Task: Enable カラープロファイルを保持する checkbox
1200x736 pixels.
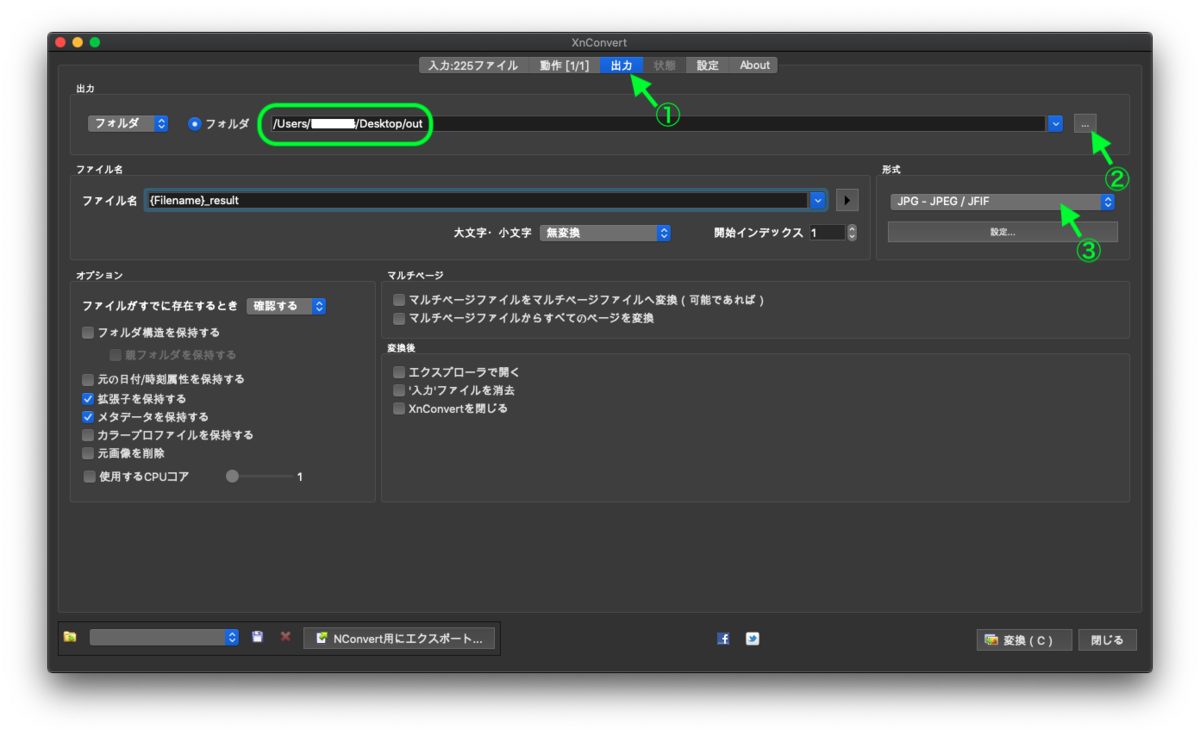Action: click(x=88, y=435)
